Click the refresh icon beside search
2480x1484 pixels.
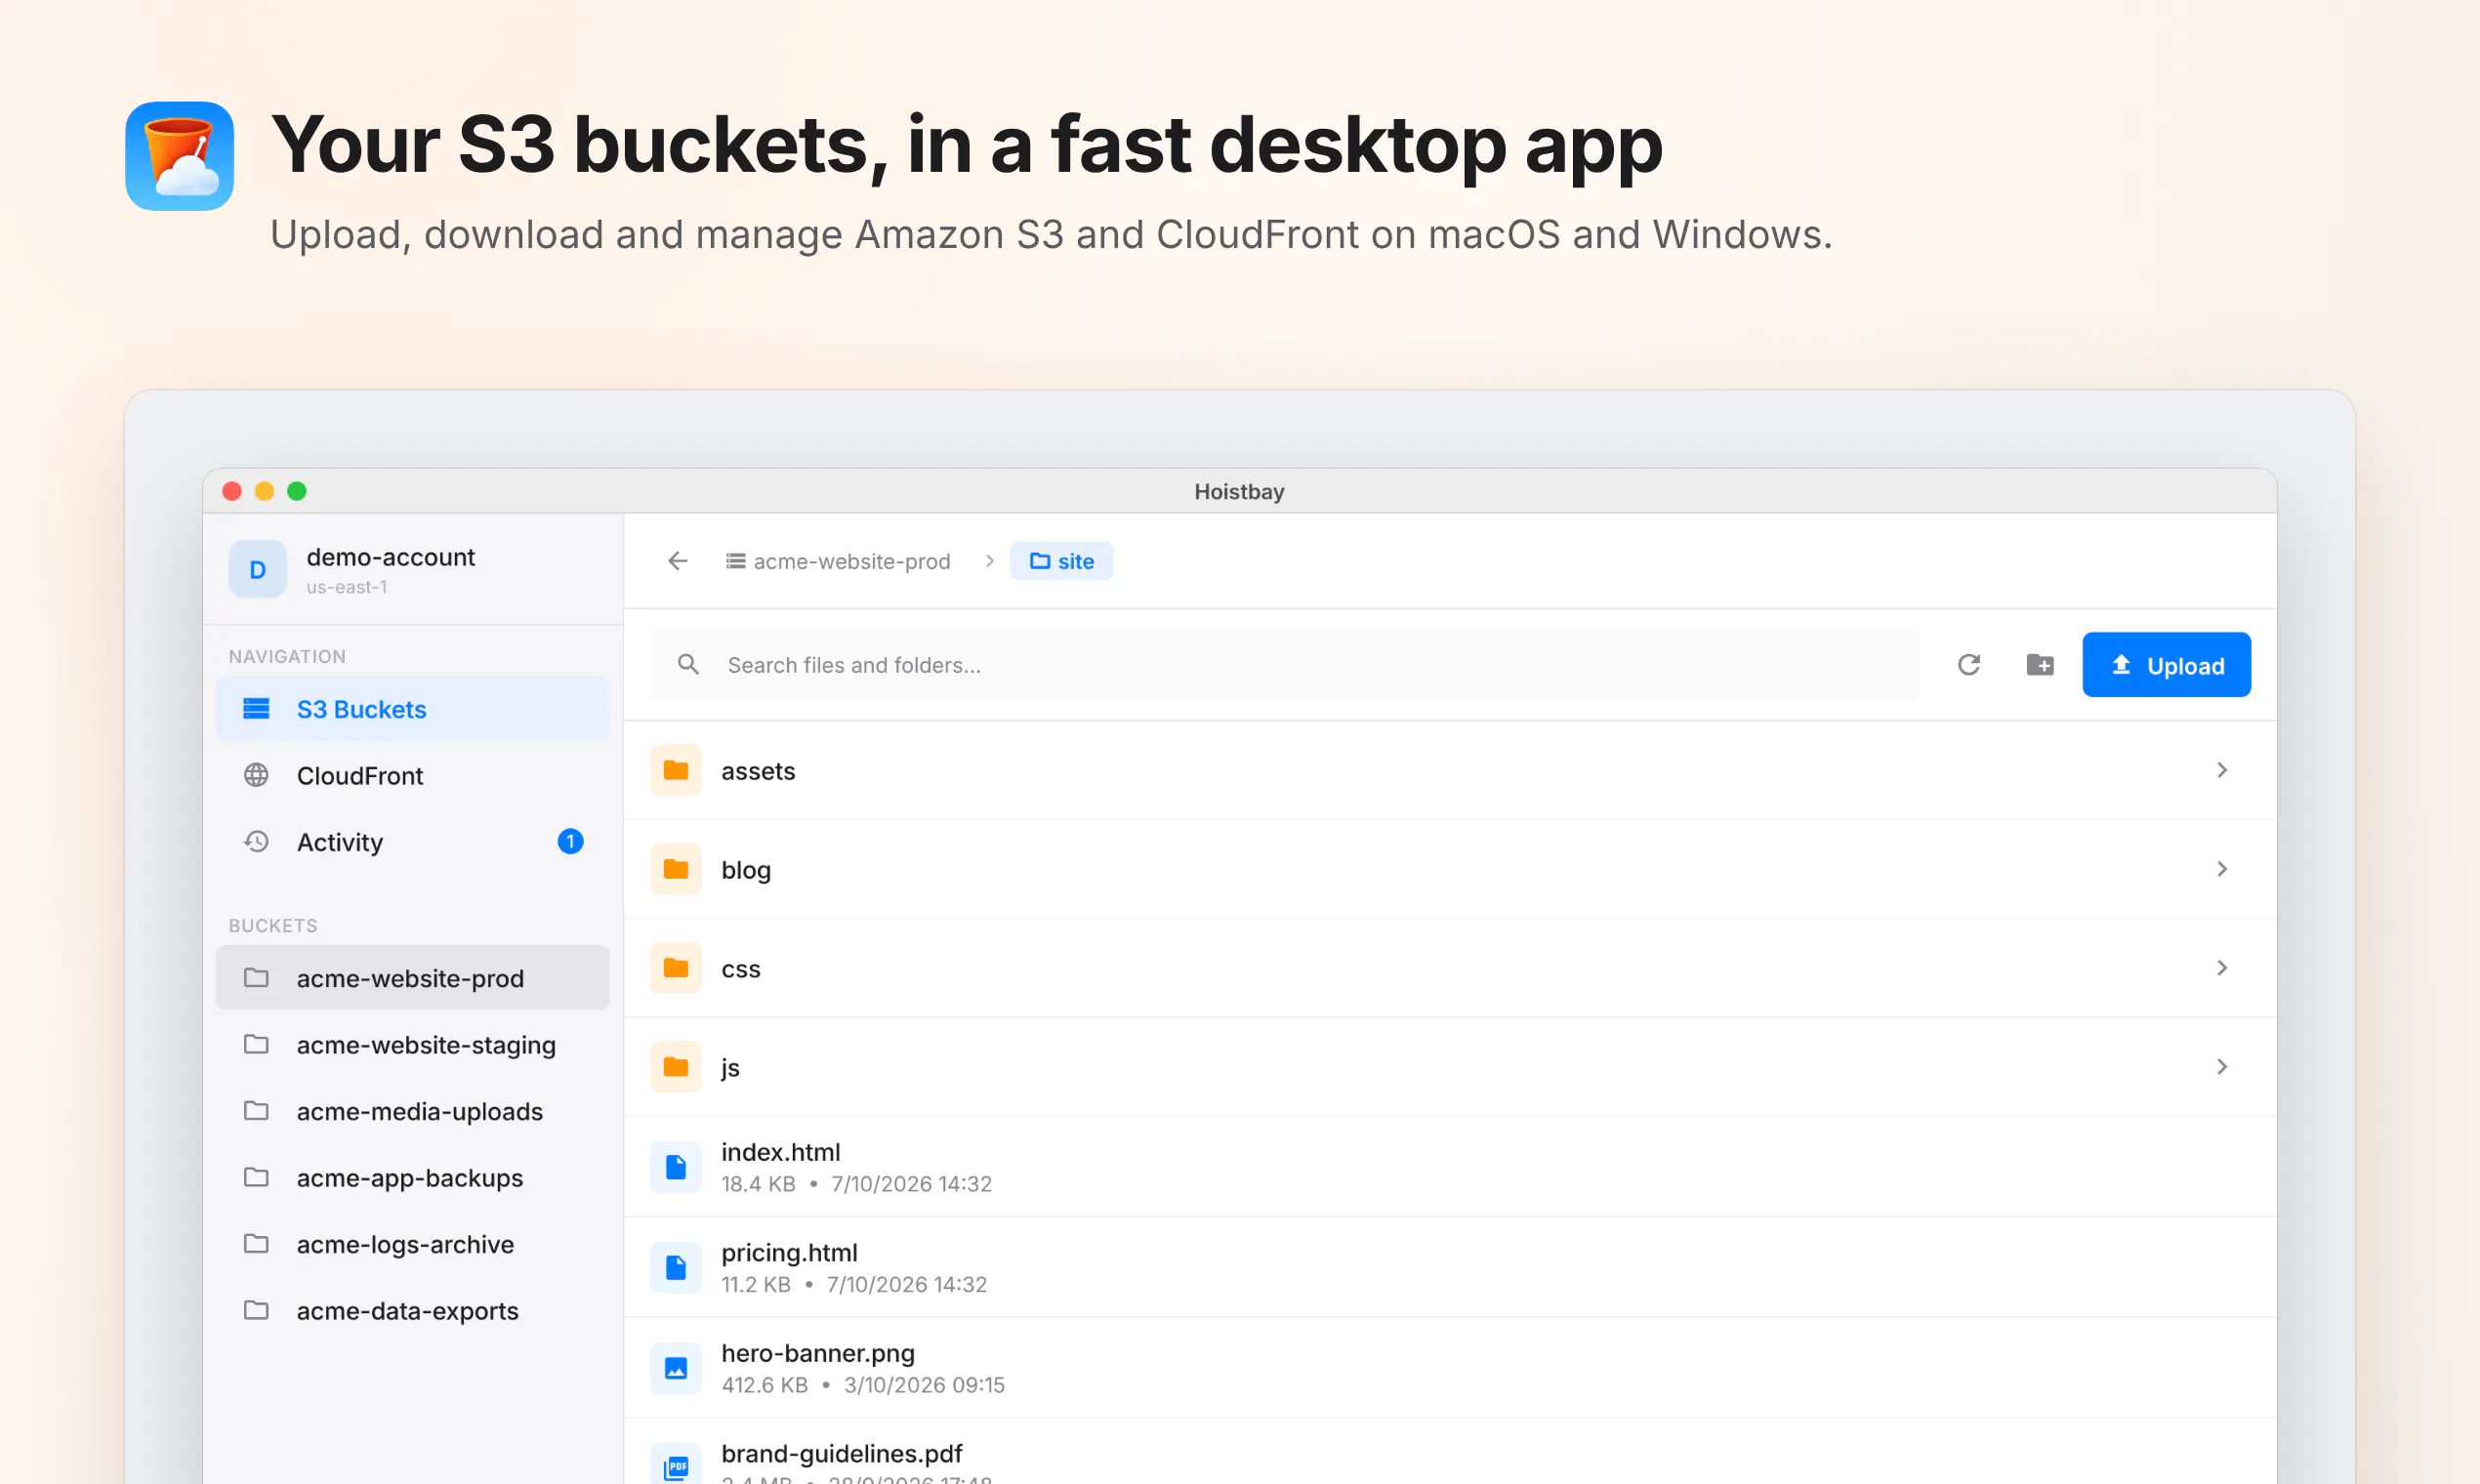pos(1969,665)
